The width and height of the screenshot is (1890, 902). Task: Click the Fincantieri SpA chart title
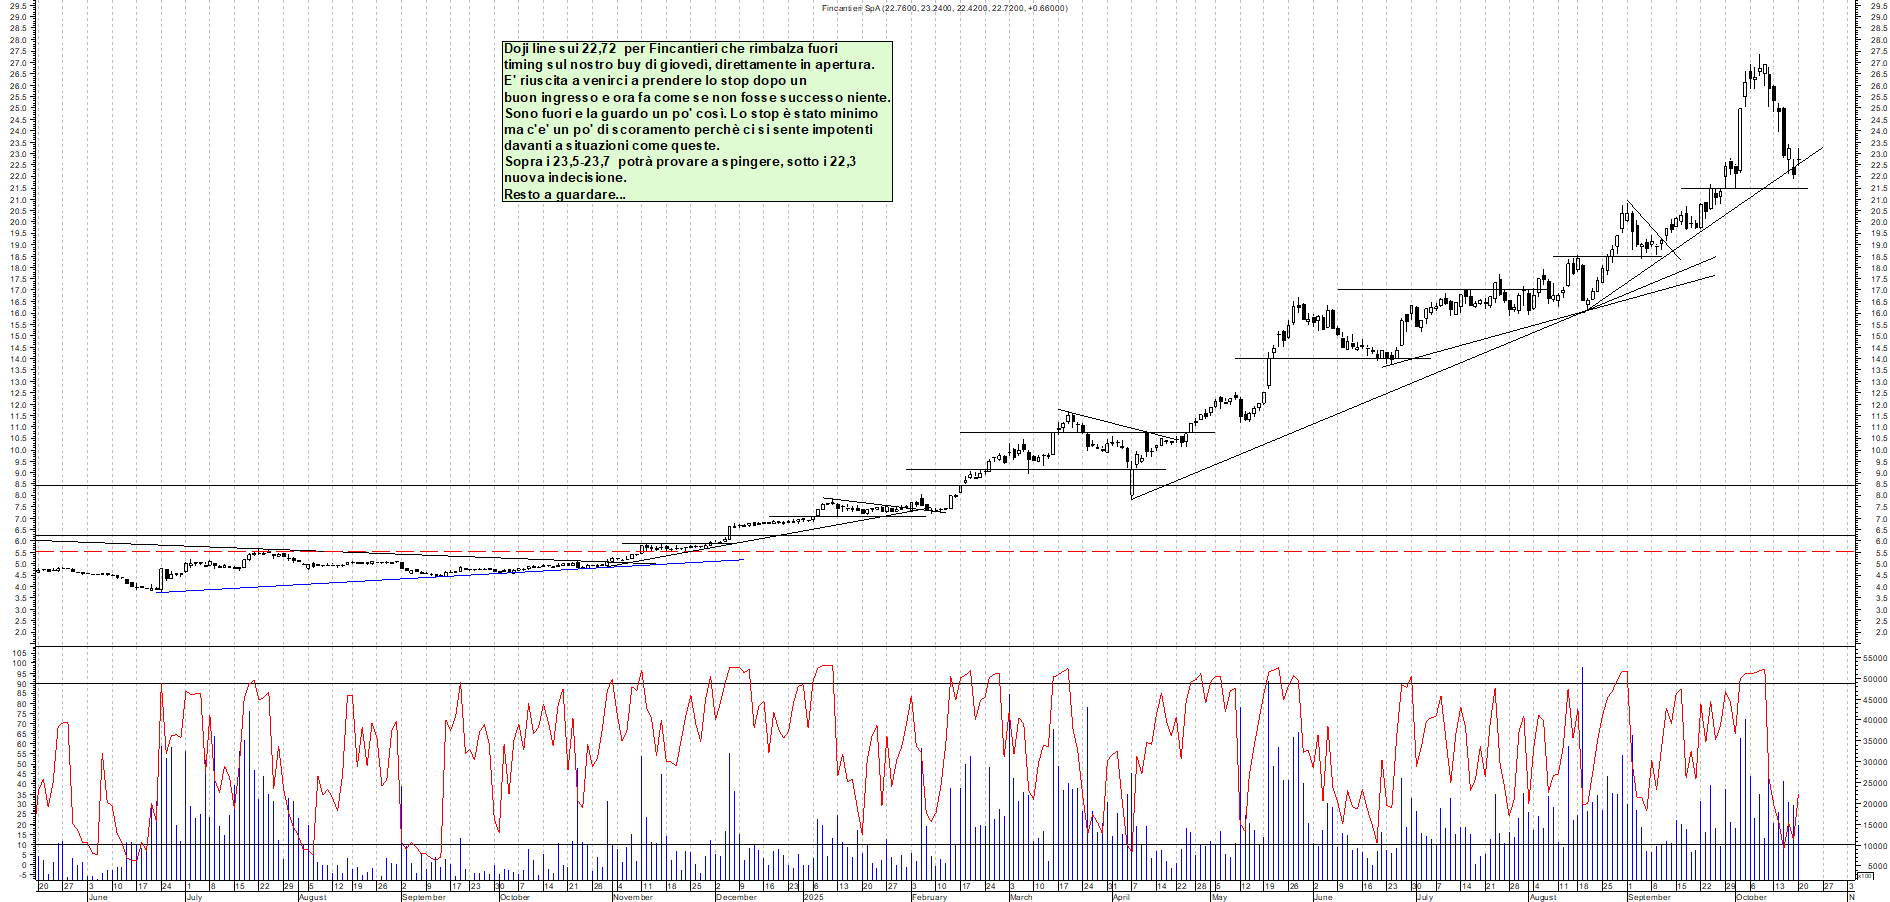pyautogui.click(x=944, y=8)
